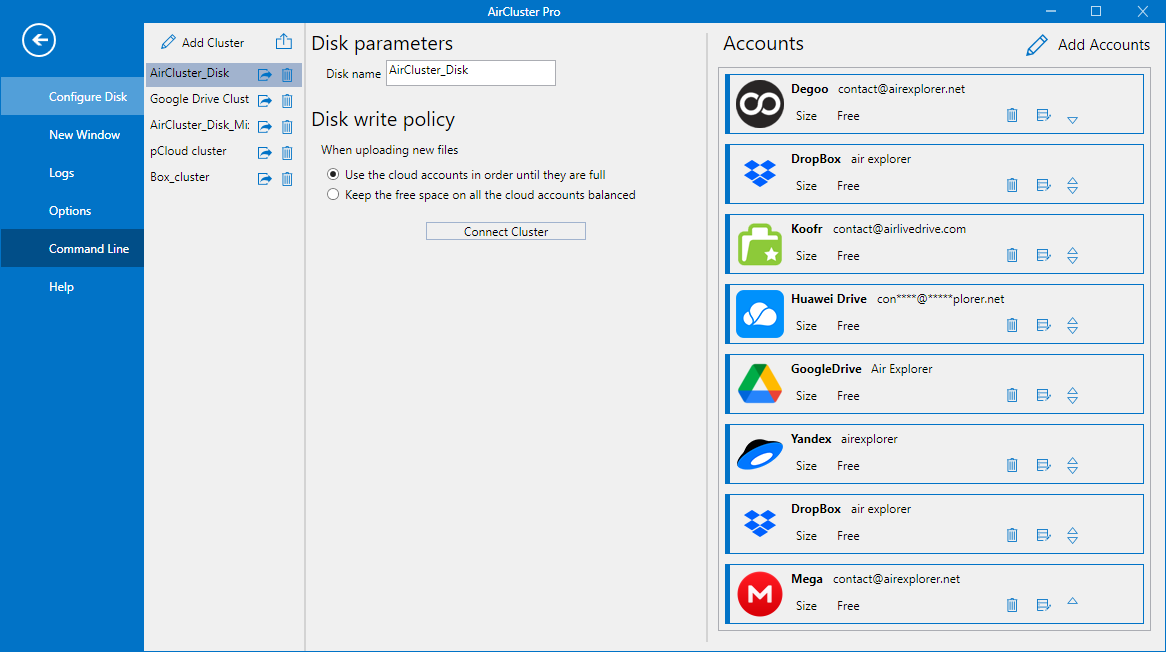Delete the pCloud cluster using its trash icon
Screen dimensions: 1166x652
click(287, 152)
